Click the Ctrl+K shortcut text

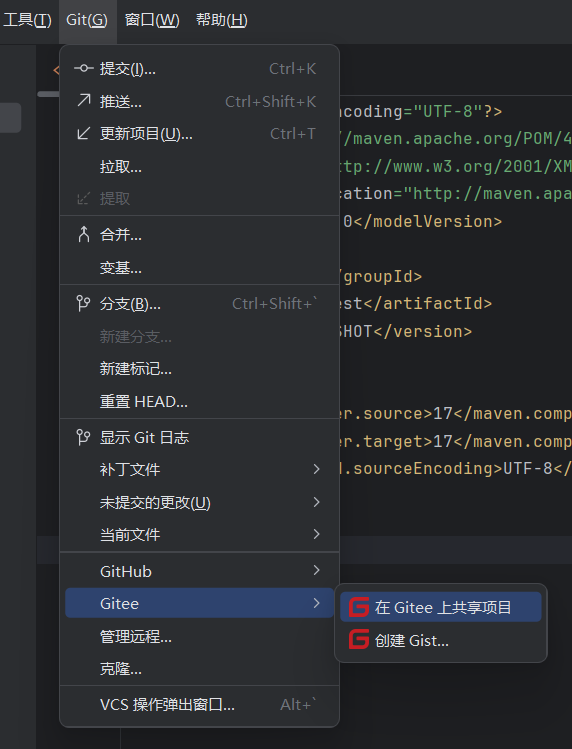[292, 69]
